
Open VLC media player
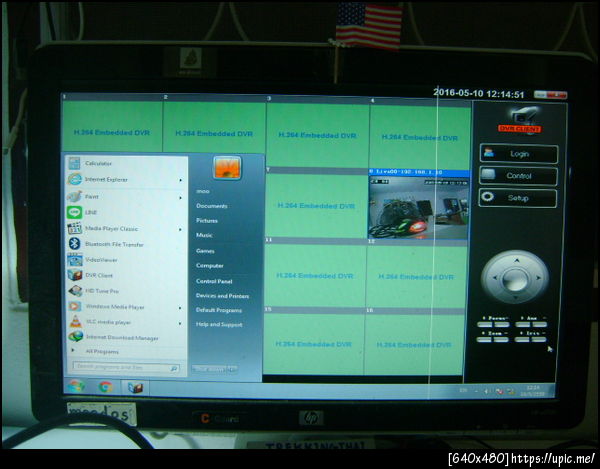pos(126,322)
